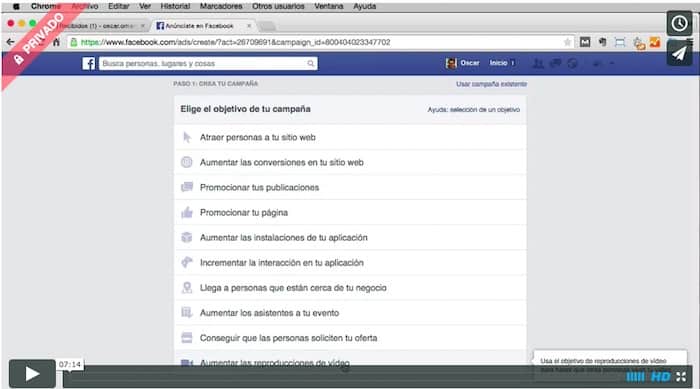Open the Ventana menu
700x389 pixels.
(329, 6)
